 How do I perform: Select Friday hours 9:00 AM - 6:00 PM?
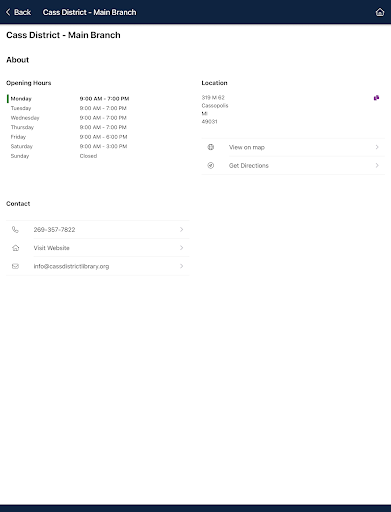(x=103, y=137)
